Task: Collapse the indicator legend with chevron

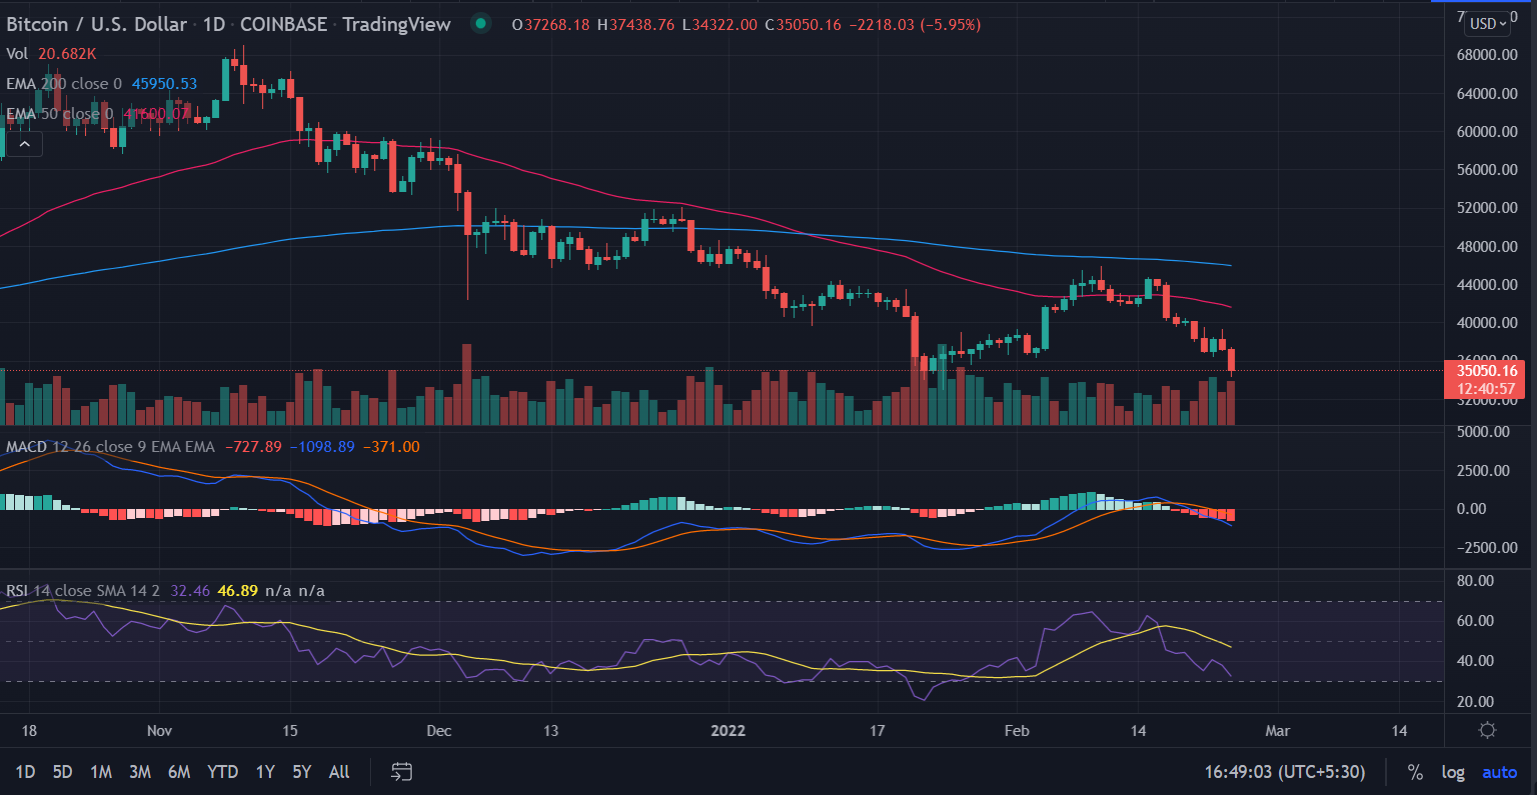Action: click(x=24, y=145)
